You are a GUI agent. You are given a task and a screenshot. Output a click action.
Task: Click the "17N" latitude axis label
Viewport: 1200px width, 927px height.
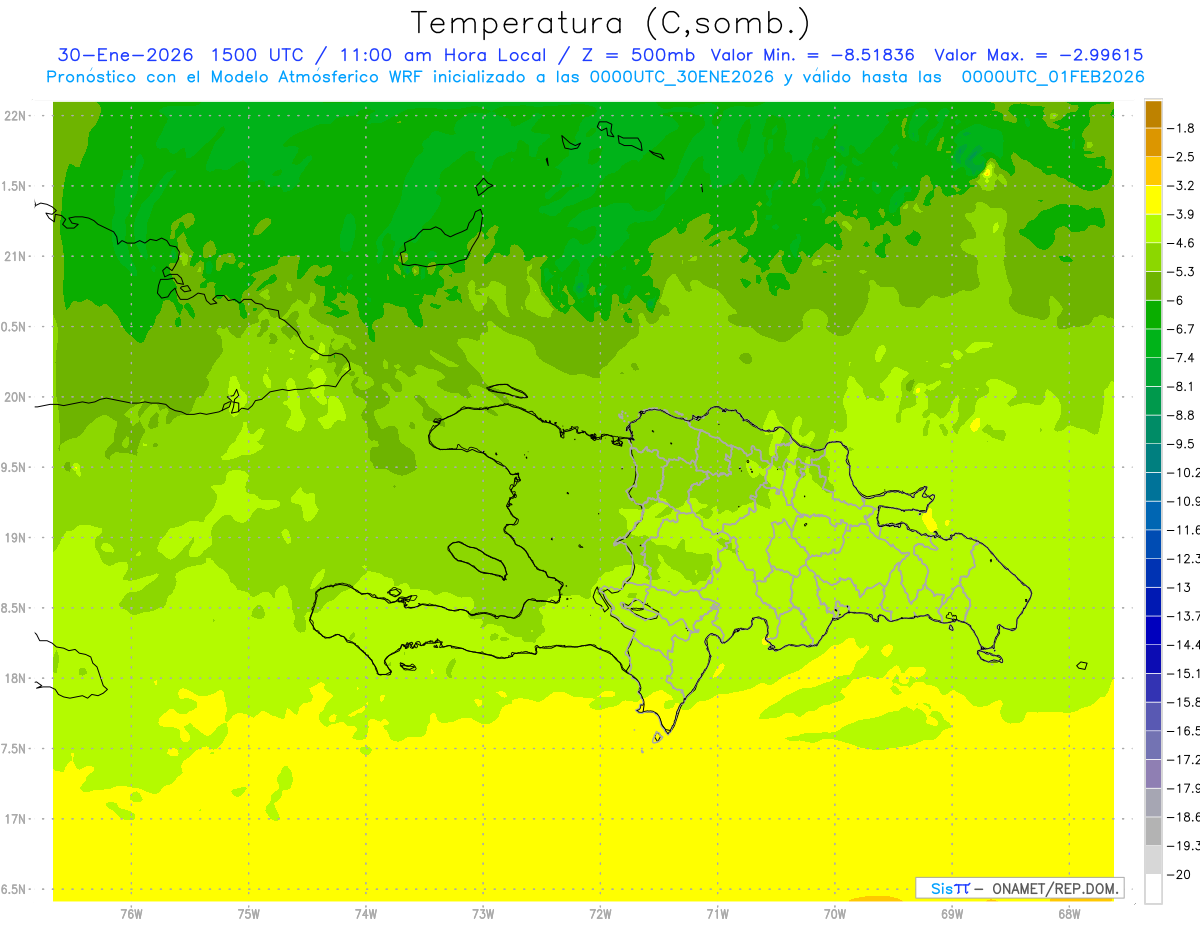point(17,819)
